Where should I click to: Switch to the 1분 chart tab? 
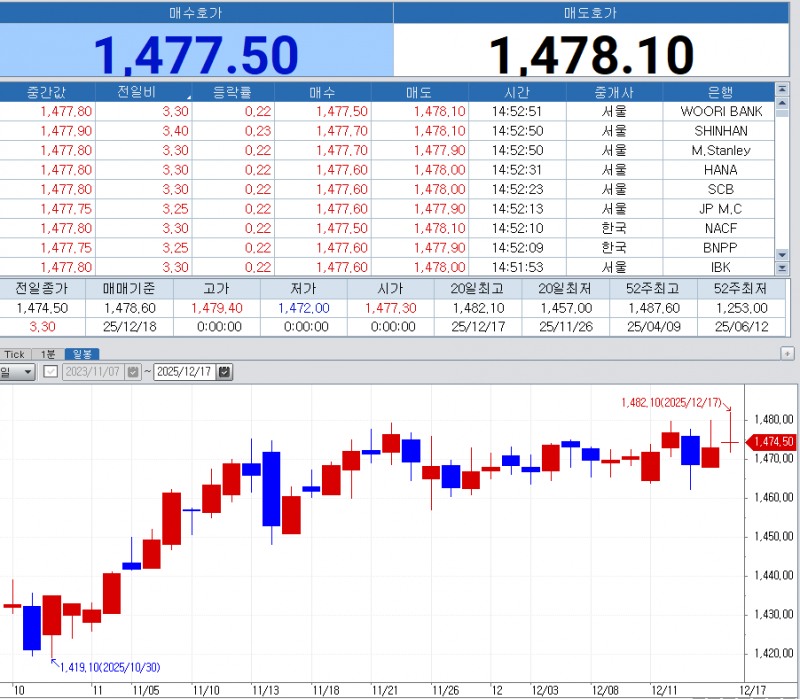tap(46, 354)
